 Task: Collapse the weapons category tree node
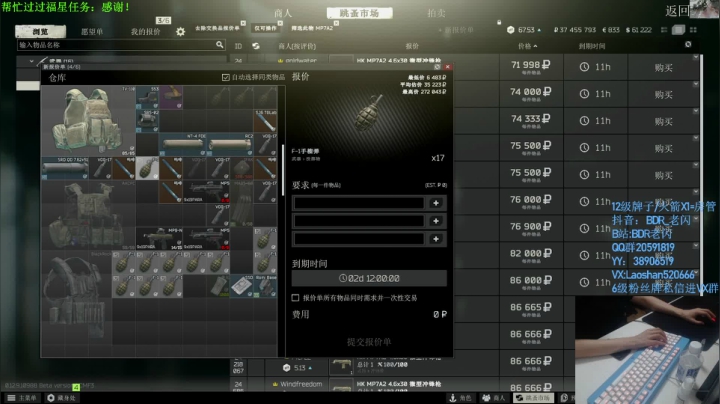pyautogui.click(x=31, y=61)
